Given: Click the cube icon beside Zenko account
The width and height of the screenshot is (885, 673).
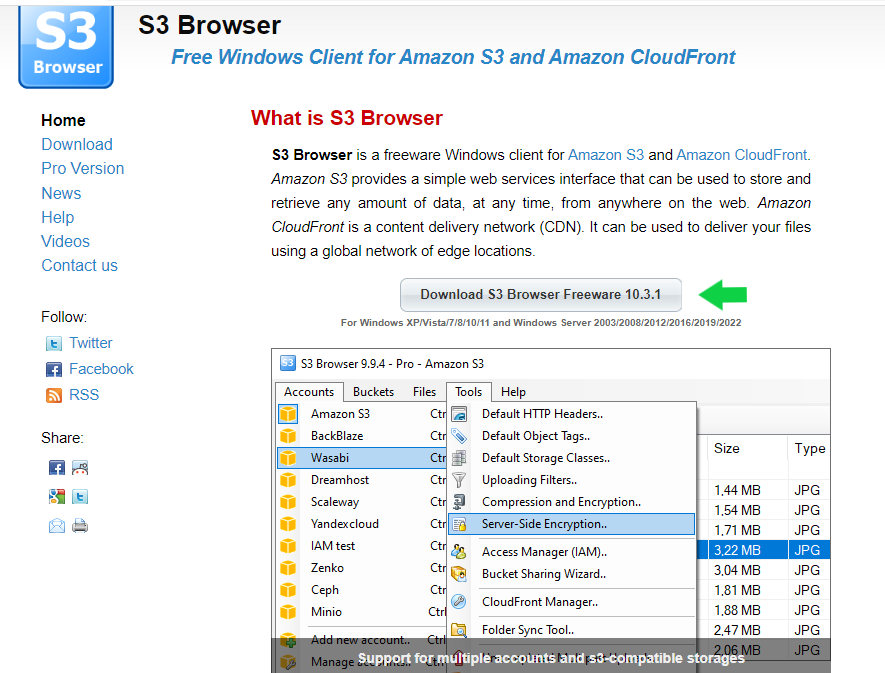Looking at the screenshot, I should coord(288,568).
